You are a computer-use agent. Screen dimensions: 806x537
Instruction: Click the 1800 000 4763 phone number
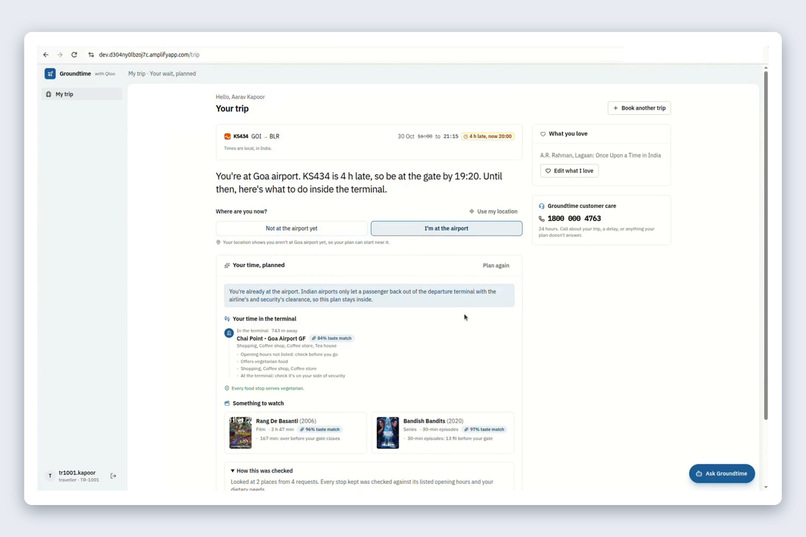(574, 218)
